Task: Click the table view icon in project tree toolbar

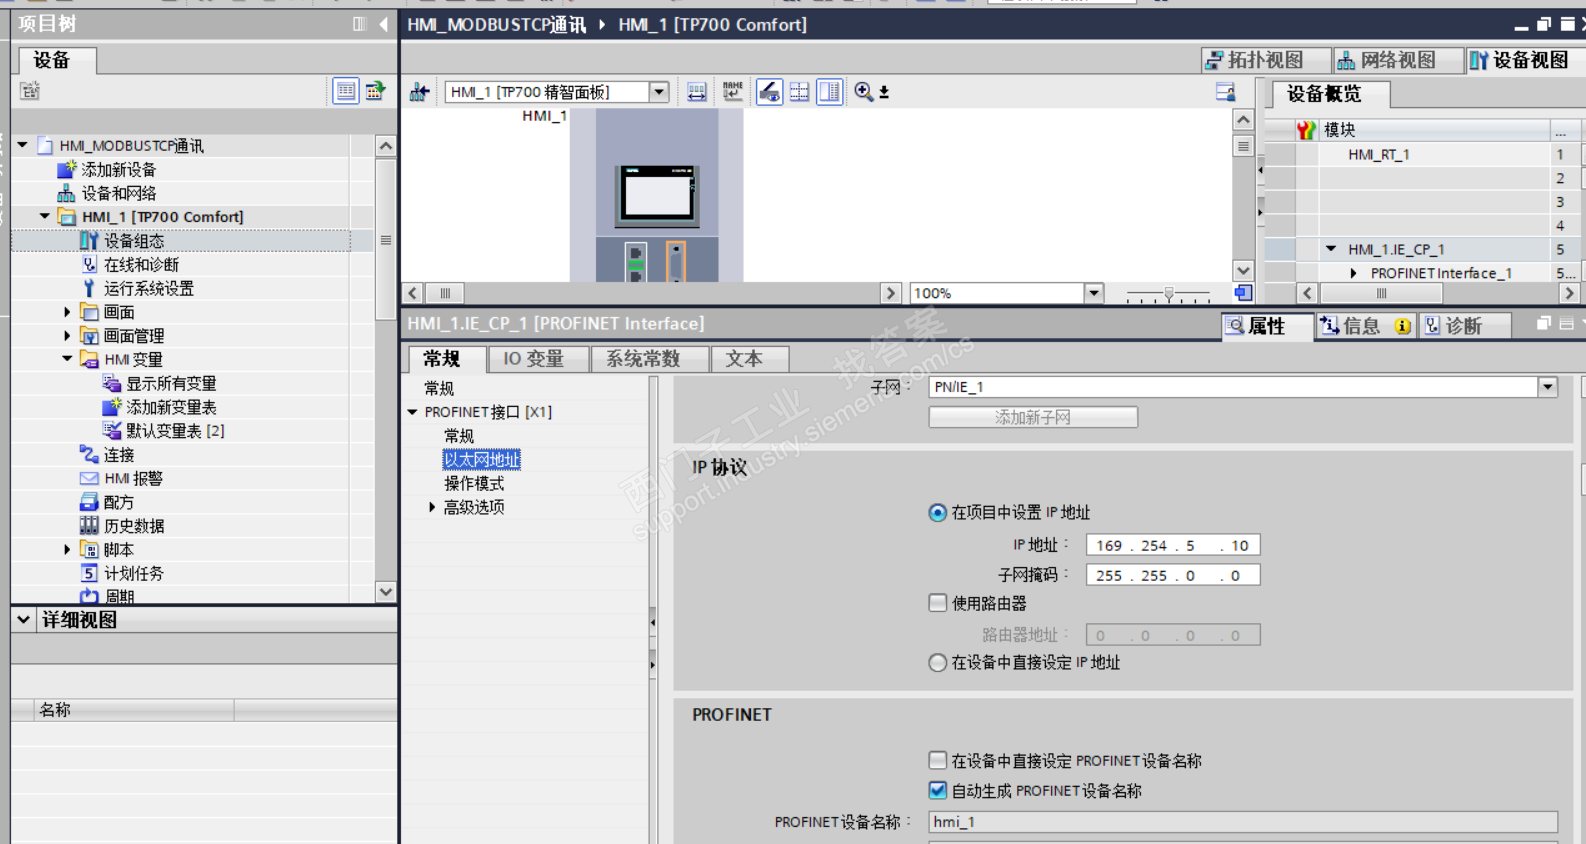Action: 346,91
